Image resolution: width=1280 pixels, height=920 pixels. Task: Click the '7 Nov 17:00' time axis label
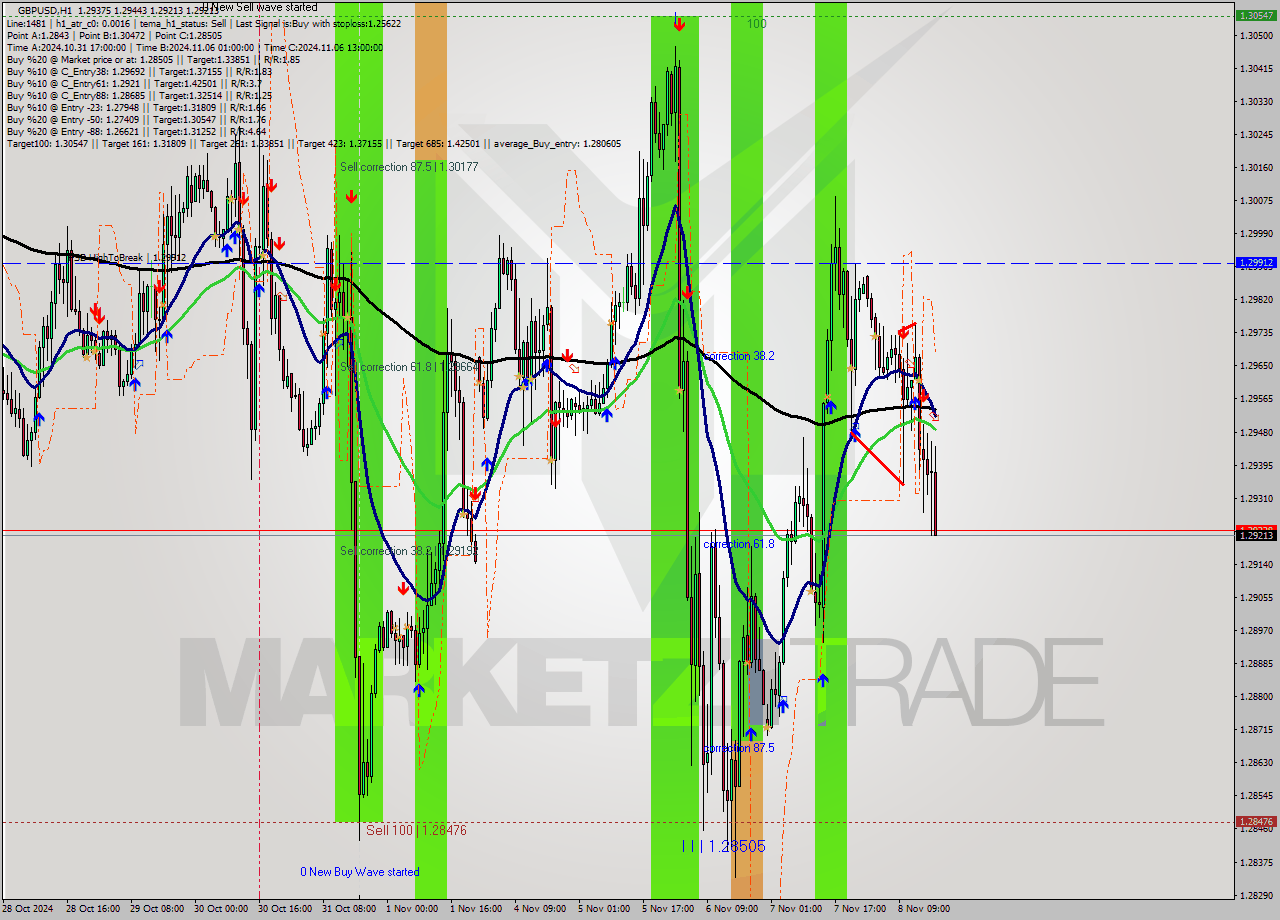(x=860, y=909)
